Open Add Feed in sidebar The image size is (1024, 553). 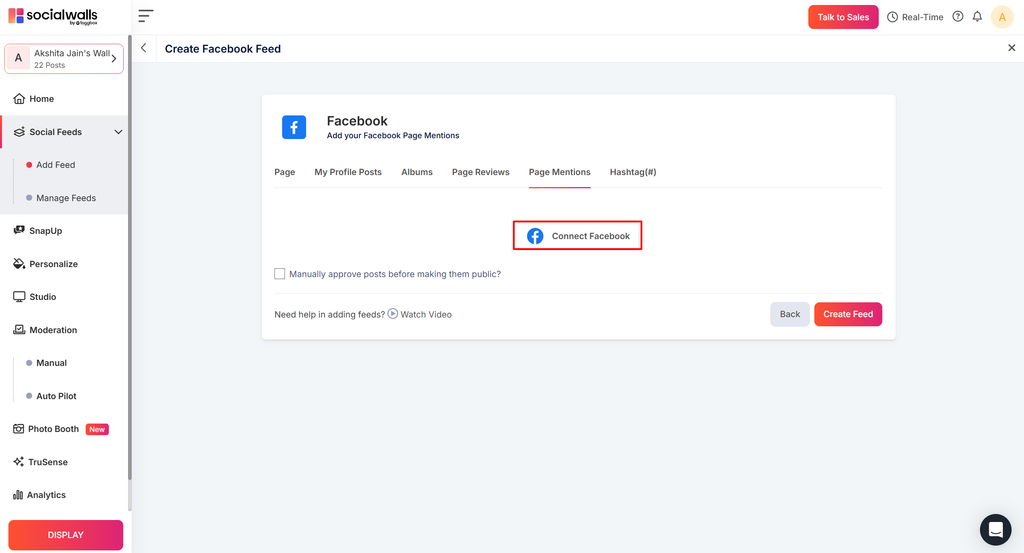click(56, 165)
